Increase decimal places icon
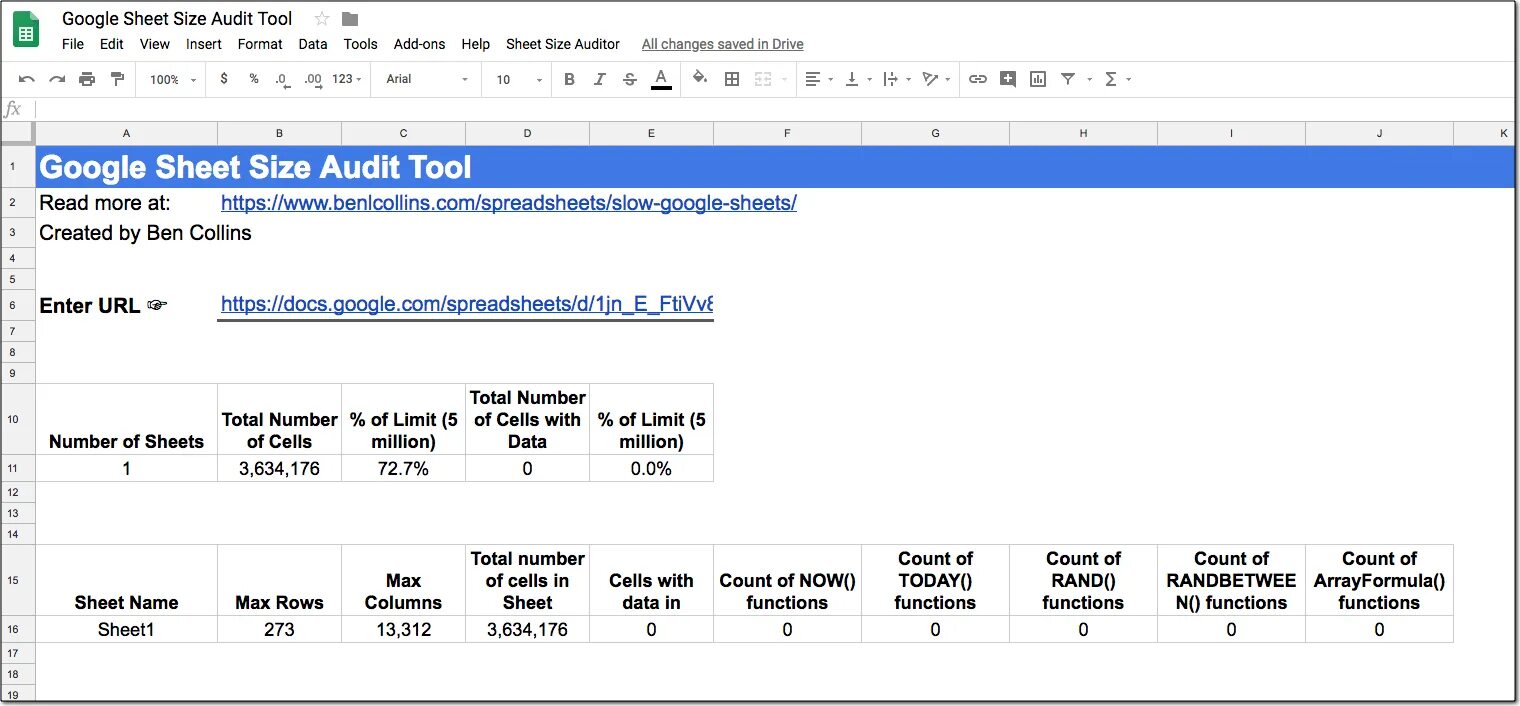 tap(313, 80)
